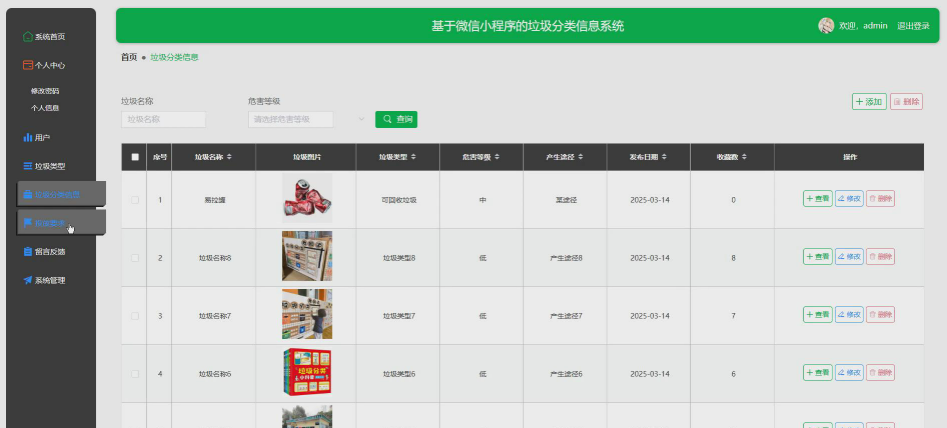This screenshot has height=428, width=947.
Task: Click the 垃圾图片 column header
Action: (x=307, y=157)
